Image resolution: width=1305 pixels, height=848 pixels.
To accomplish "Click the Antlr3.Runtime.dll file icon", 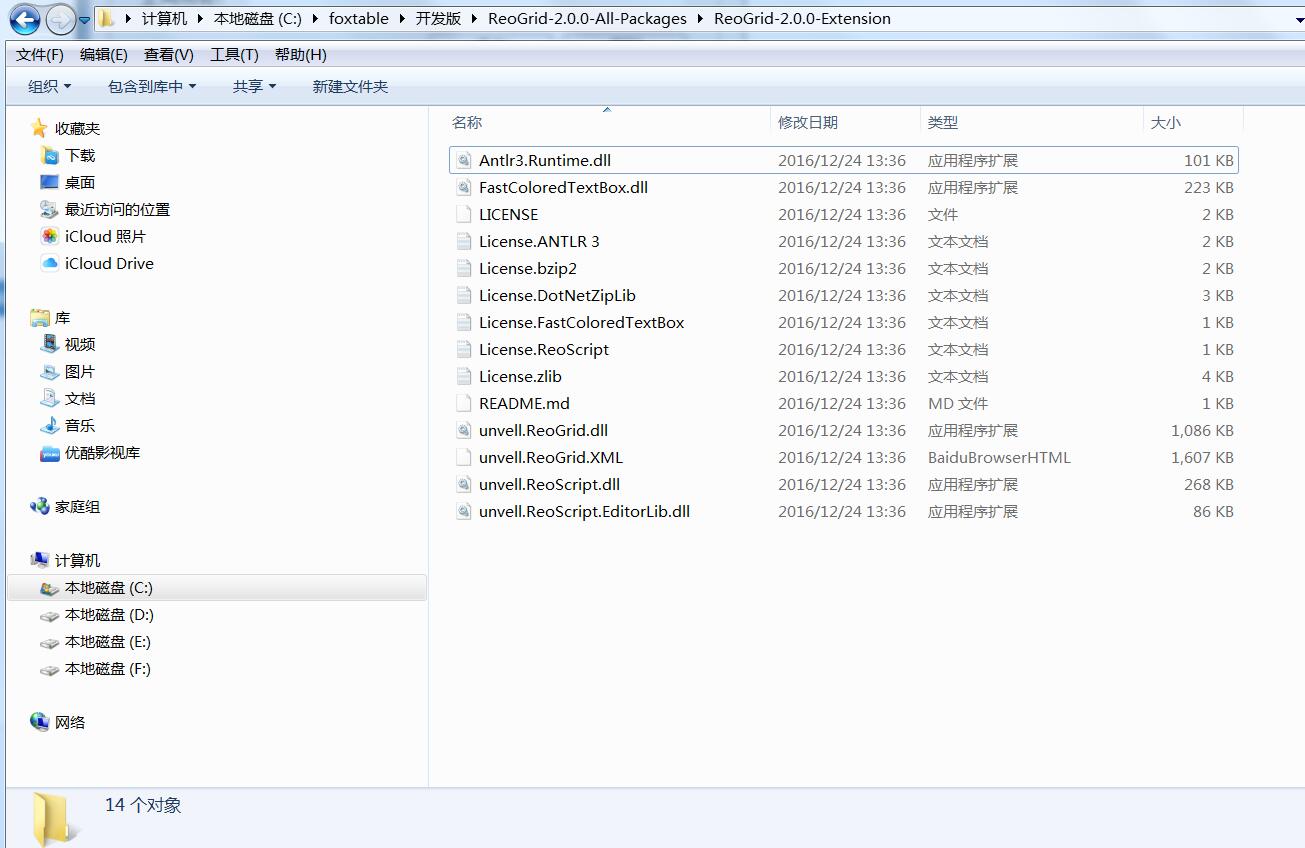I will (x=463, y=160).
